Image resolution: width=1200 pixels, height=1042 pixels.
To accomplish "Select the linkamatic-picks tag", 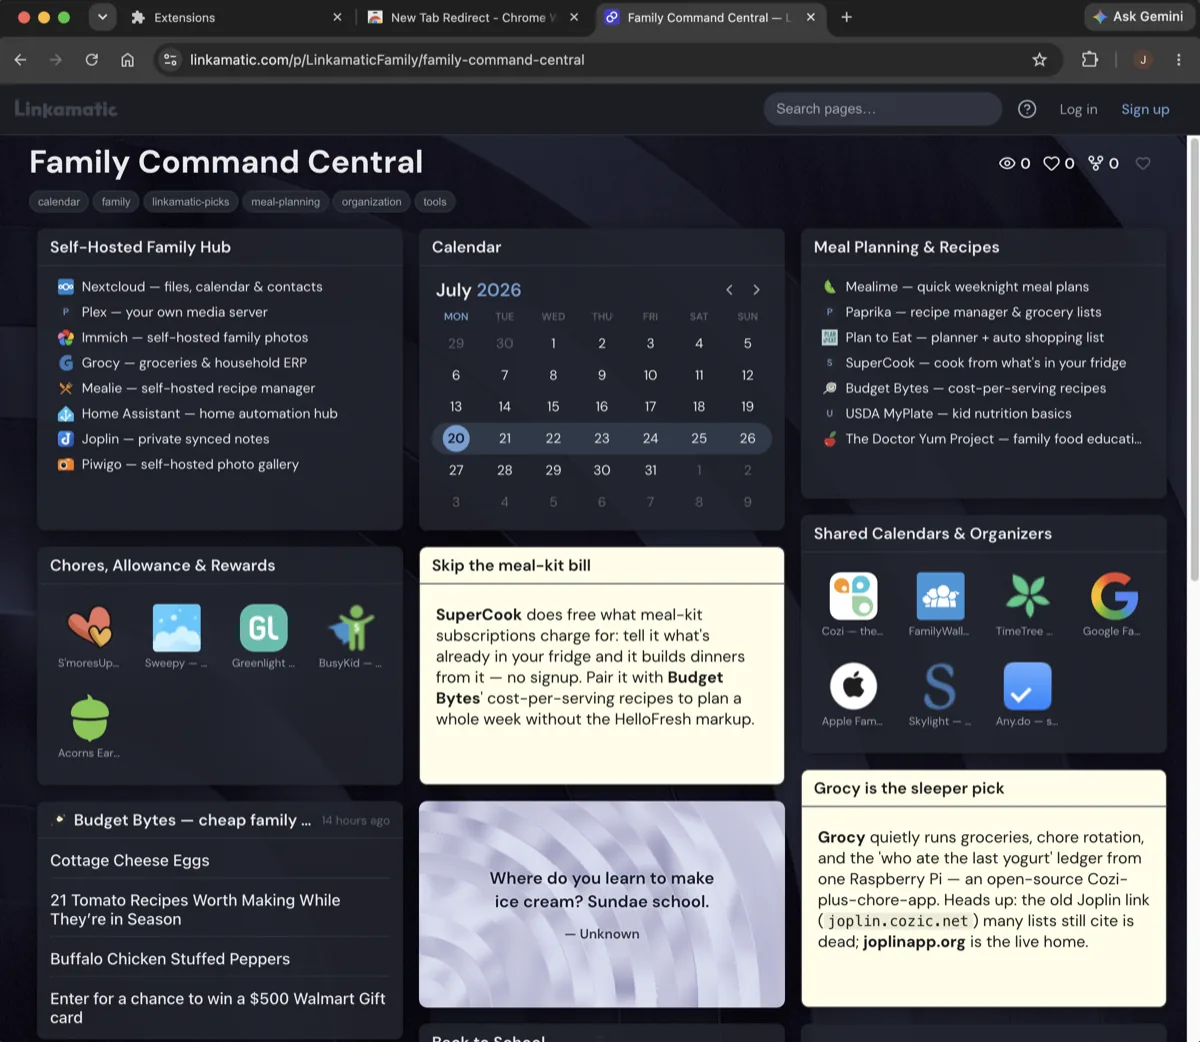I will (x=190, y=202).
